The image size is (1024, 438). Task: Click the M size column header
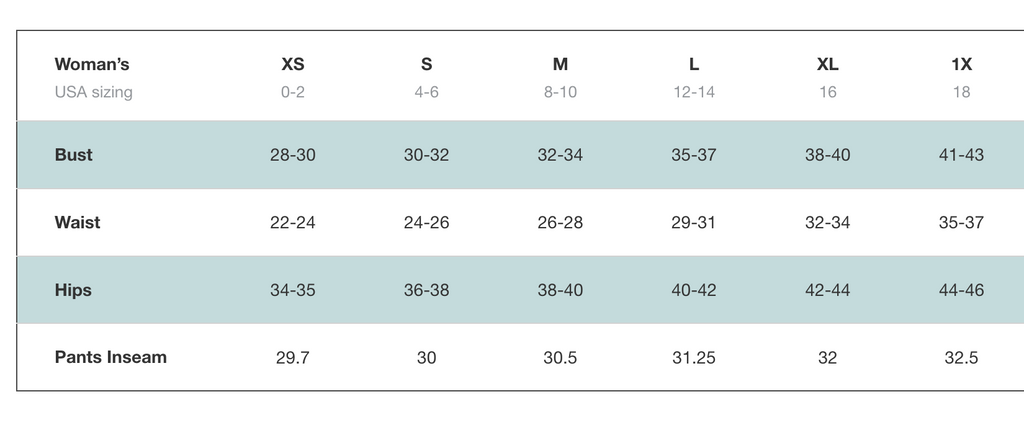[560, 64]
